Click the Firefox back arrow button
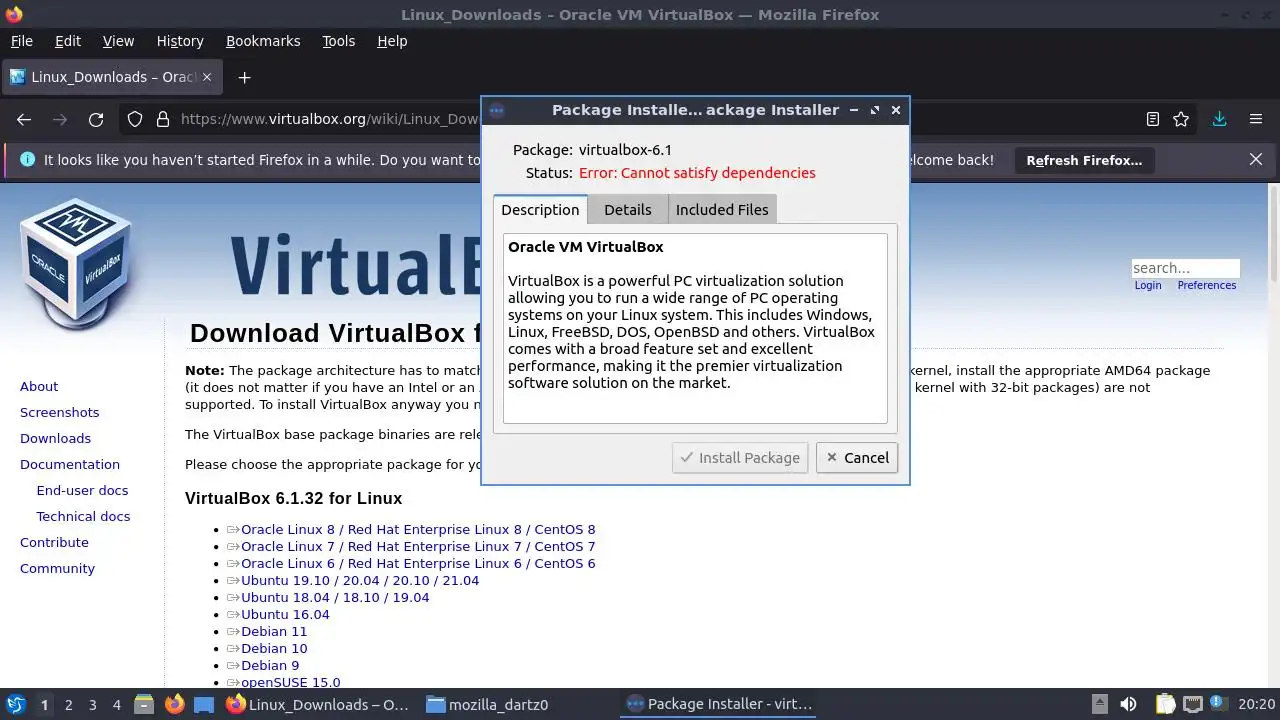The image size is (1280, 720). tap(24, 119)
